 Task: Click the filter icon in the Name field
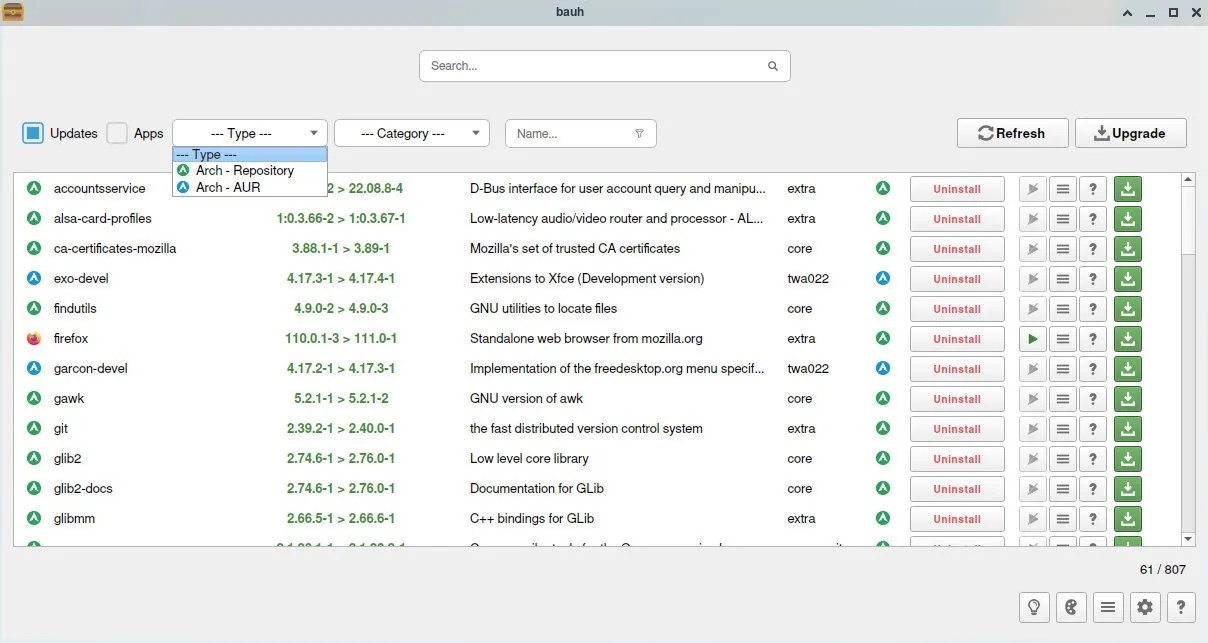(x=640, y=134)
